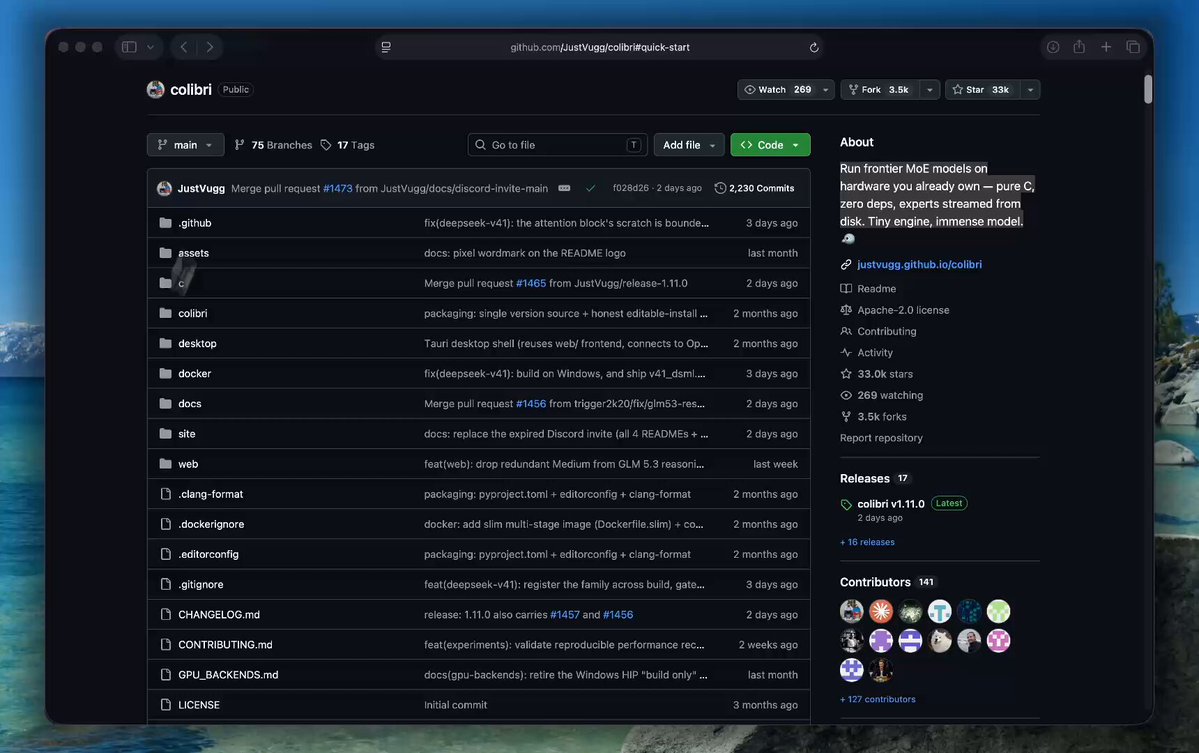Expand the Fork options dropdown arrow
Image resolution: width=1199 pixels, height=753 pixels.
[x=929, y=89]
